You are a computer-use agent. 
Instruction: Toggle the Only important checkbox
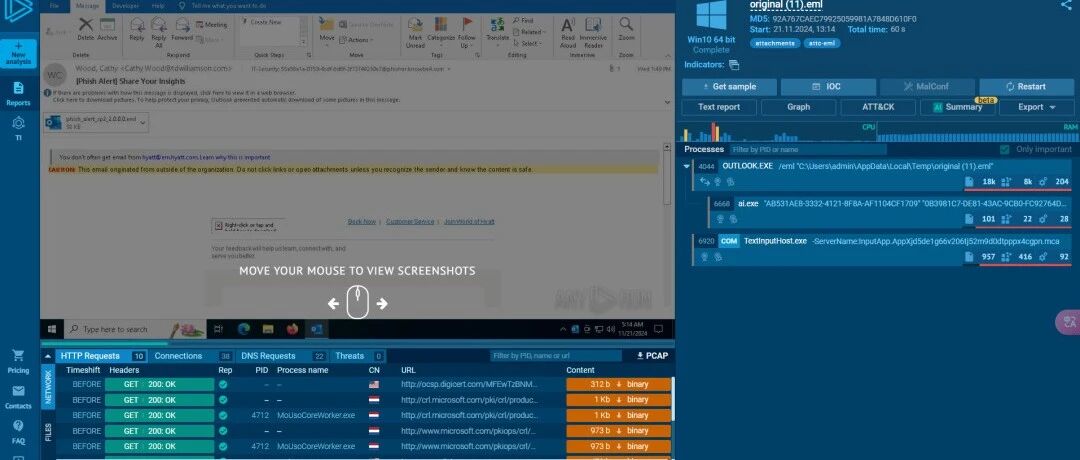1004,149
